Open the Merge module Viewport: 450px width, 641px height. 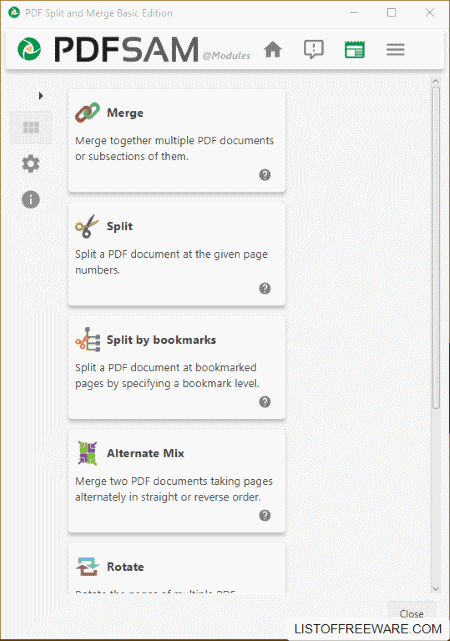(x=177, y=141)
